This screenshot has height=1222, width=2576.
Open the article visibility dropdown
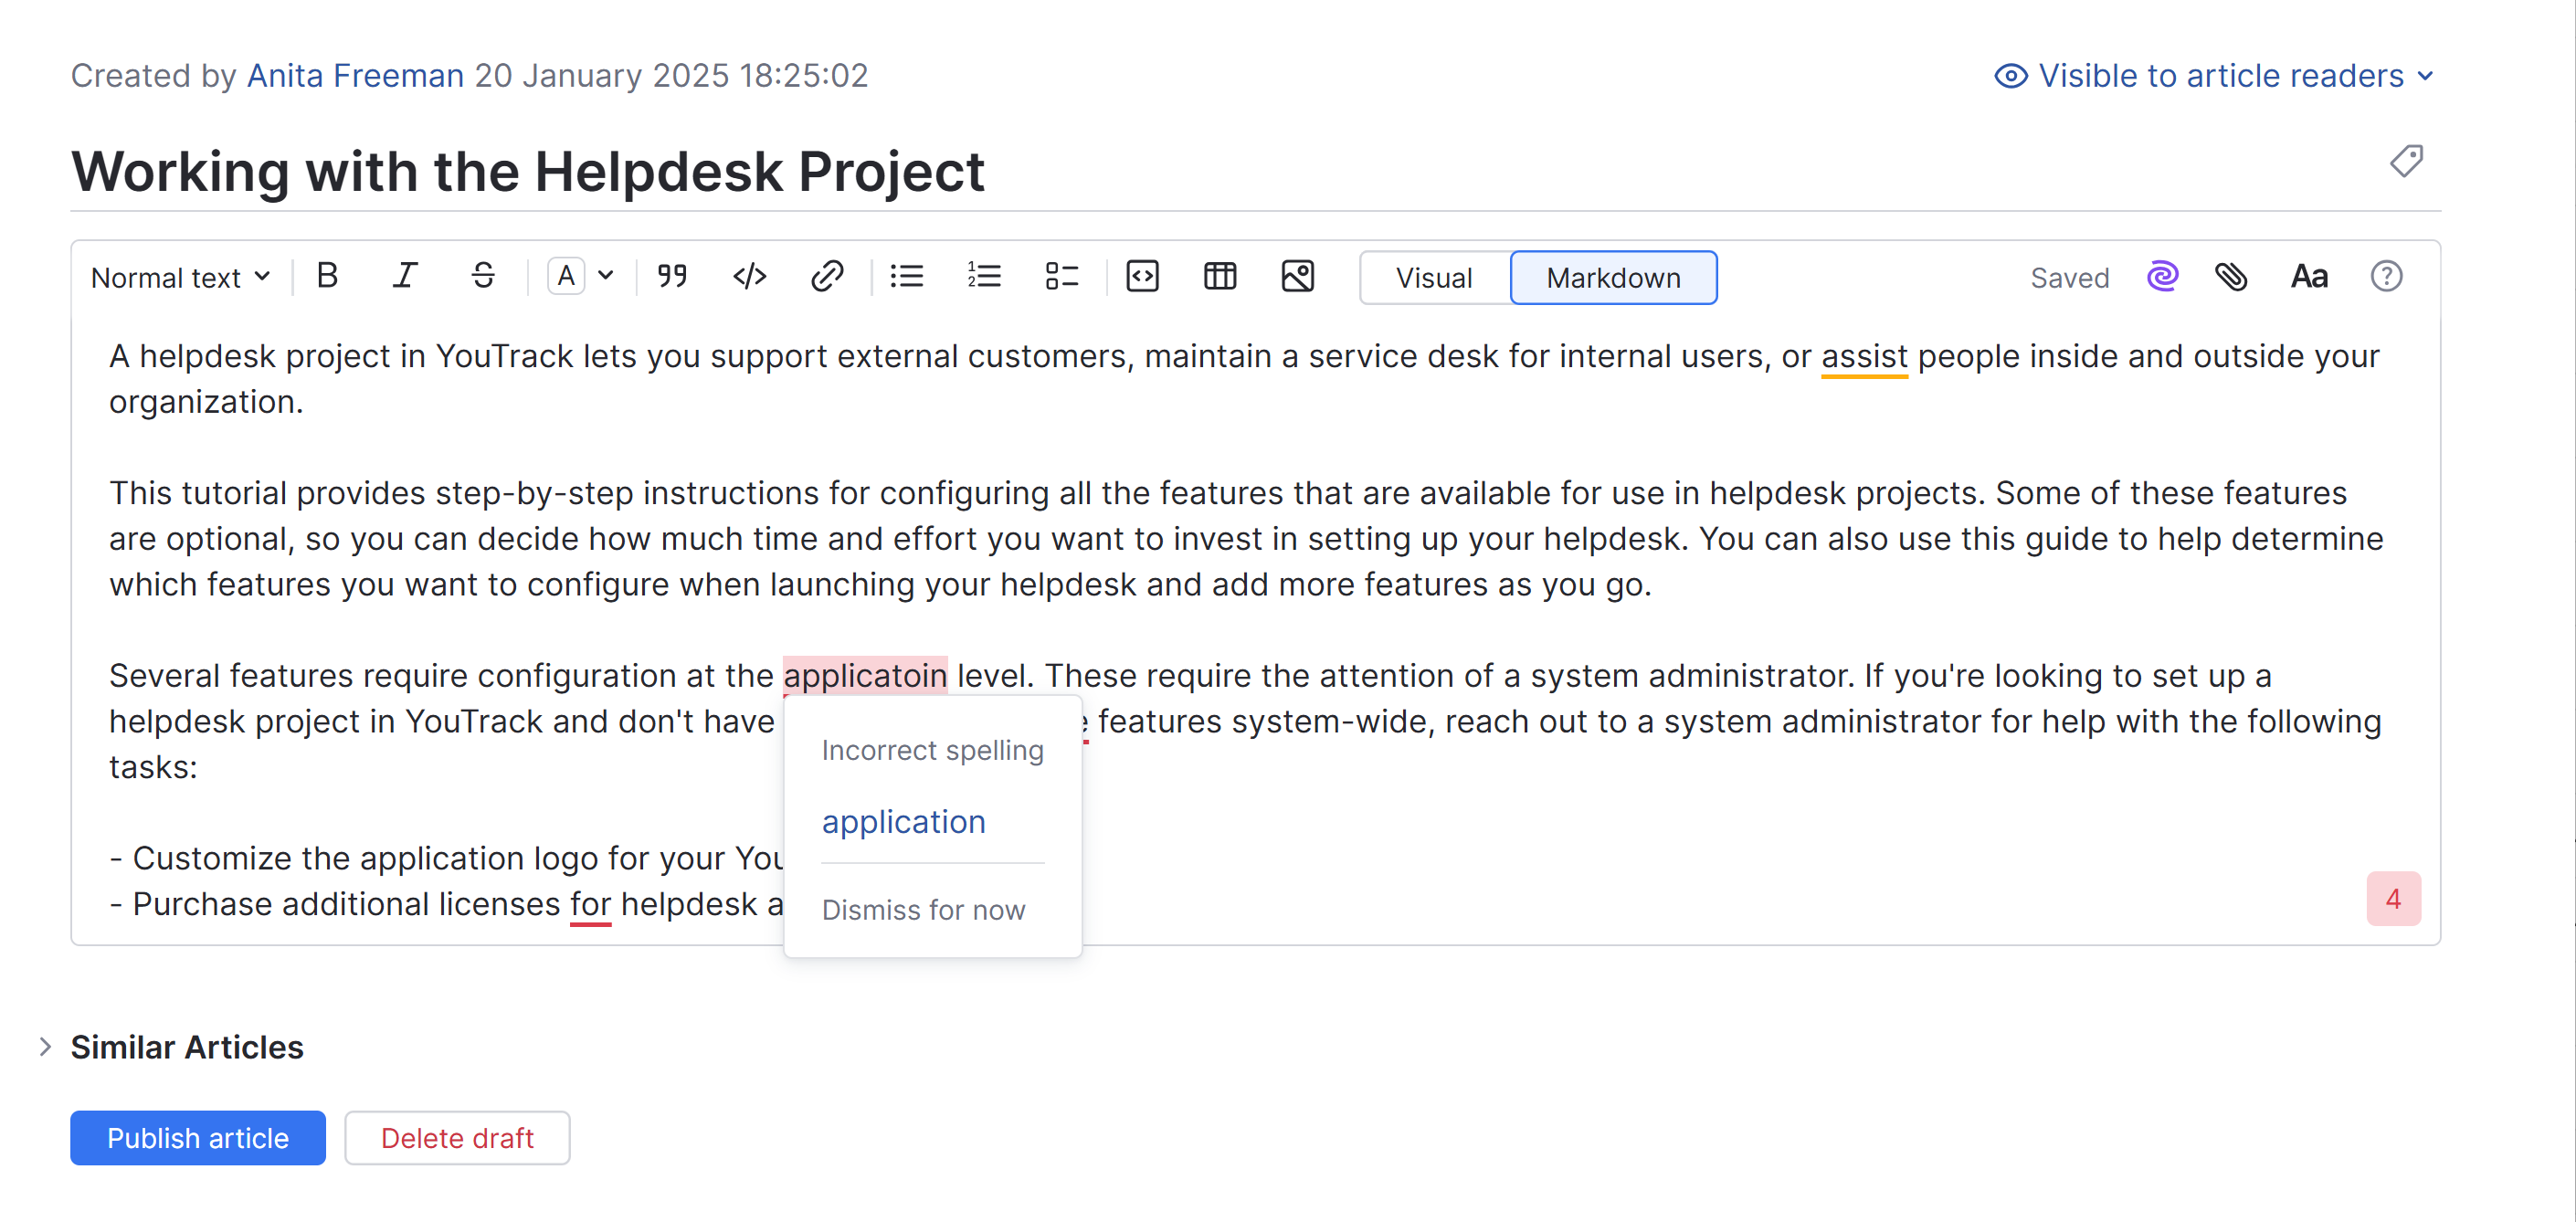[x=2214, y=76]
